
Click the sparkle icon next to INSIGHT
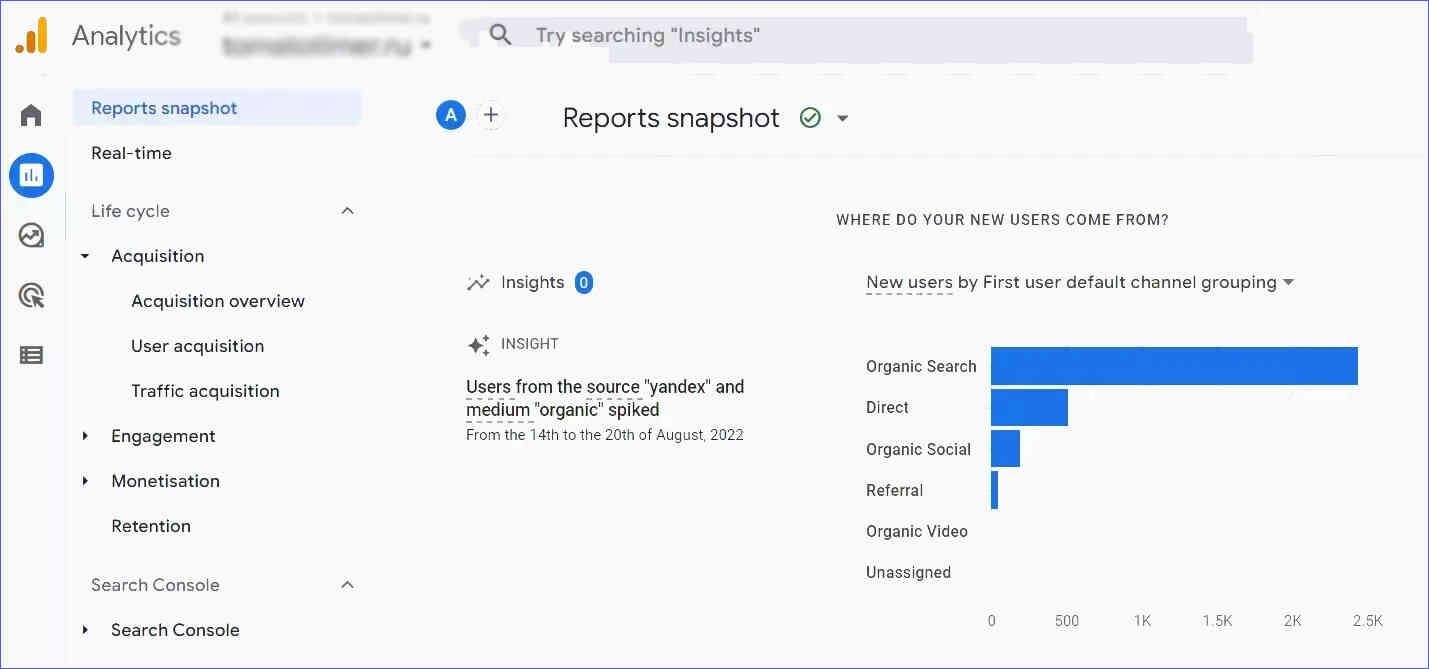477,344
